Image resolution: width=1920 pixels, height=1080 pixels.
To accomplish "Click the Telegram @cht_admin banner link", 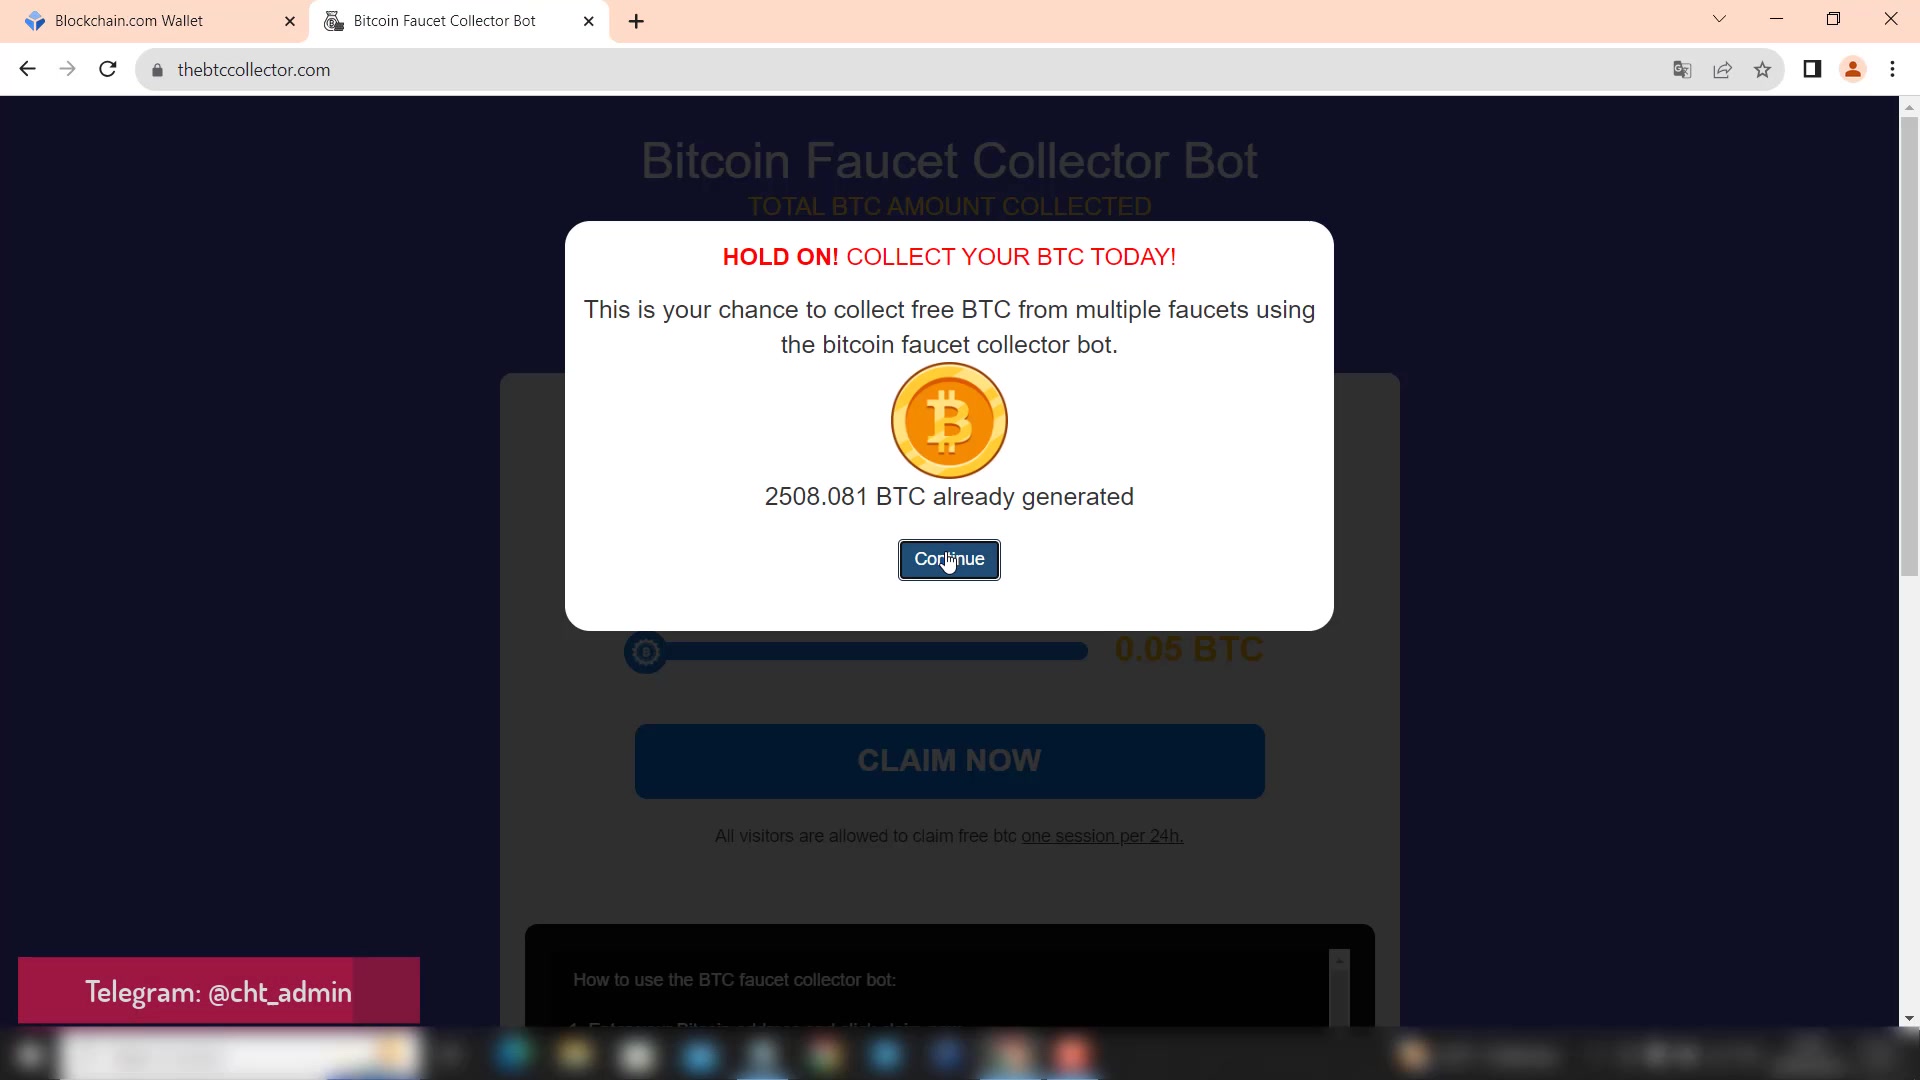I will (219, 992).
